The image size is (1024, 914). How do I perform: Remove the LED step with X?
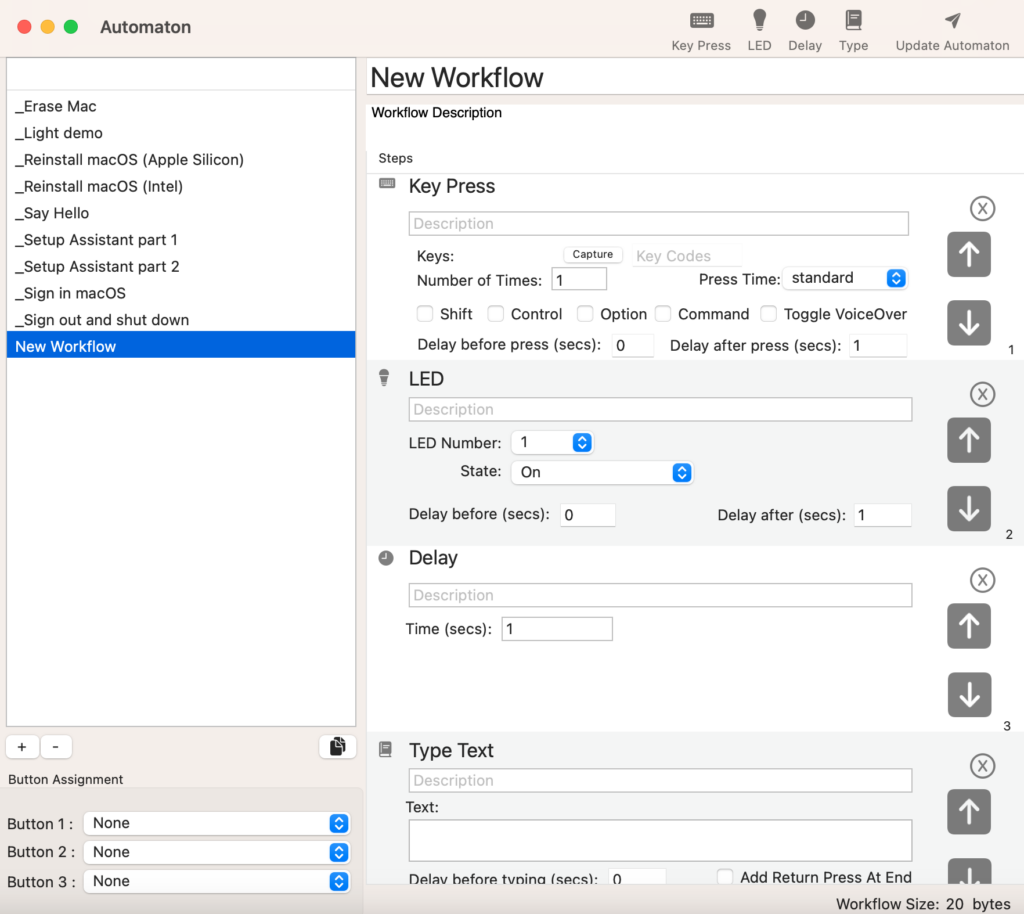pyautogui.click(x=982, y=394)
